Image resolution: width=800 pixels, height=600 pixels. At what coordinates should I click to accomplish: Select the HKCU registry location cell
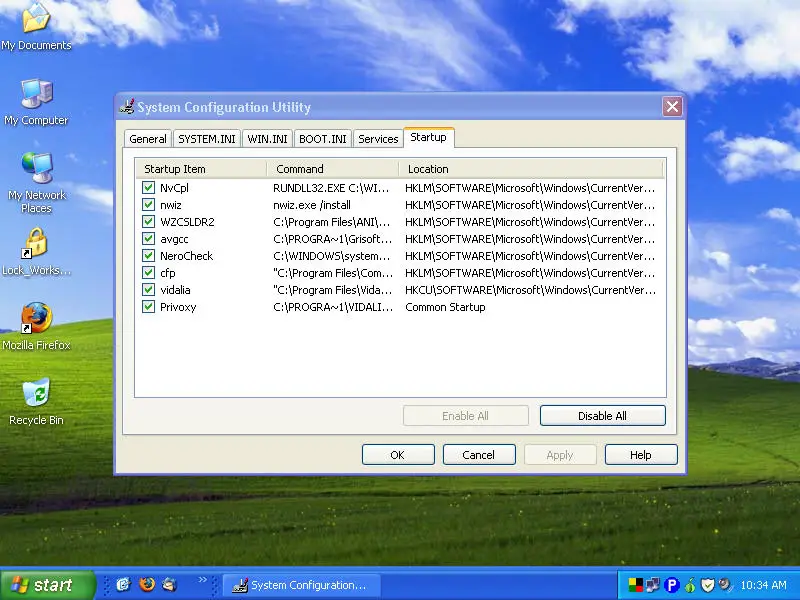530,290
